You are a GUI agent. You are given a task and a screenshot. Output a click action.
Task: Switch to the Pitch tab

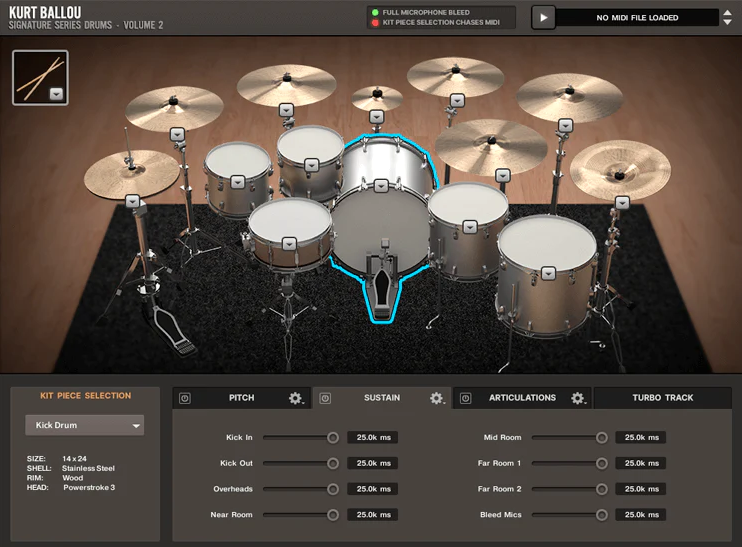coord(241,398)
